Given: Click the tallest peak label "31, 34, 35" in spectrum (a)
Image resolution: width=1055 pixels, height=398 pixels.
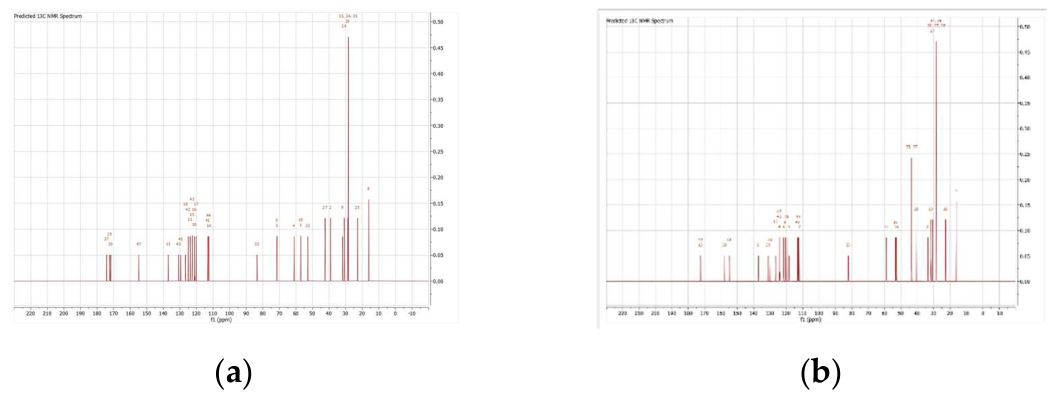Looking at the screenshot, I should 348,15.
